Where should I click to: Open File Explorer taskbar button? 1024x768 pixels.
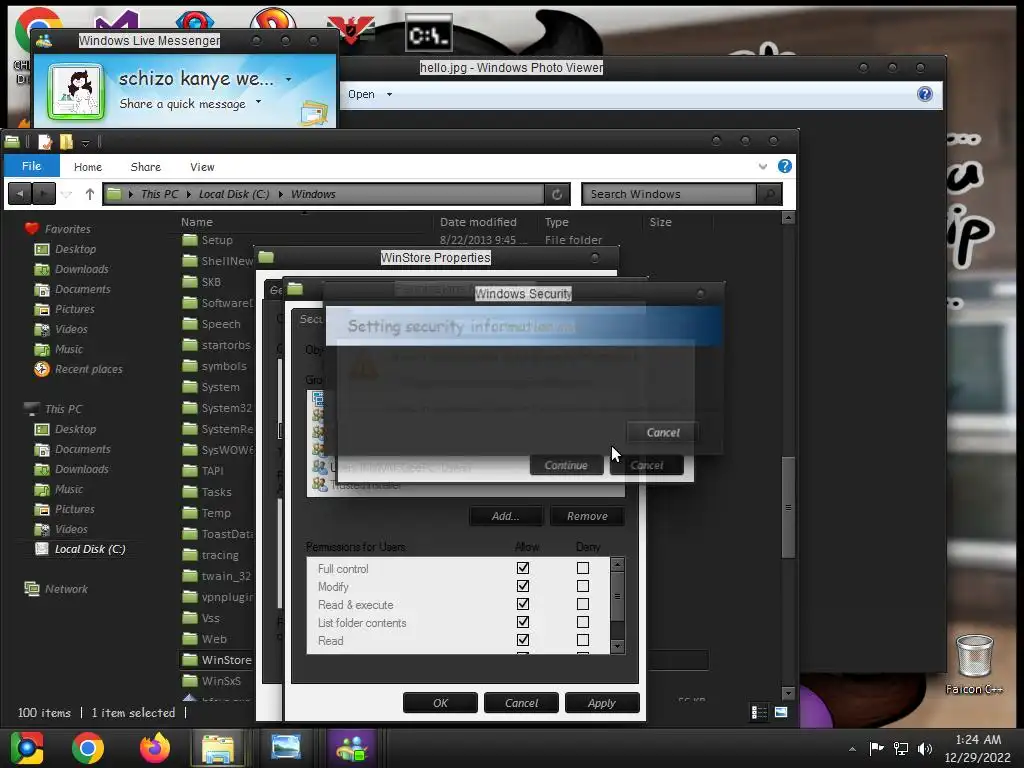[x=218, y=748]
